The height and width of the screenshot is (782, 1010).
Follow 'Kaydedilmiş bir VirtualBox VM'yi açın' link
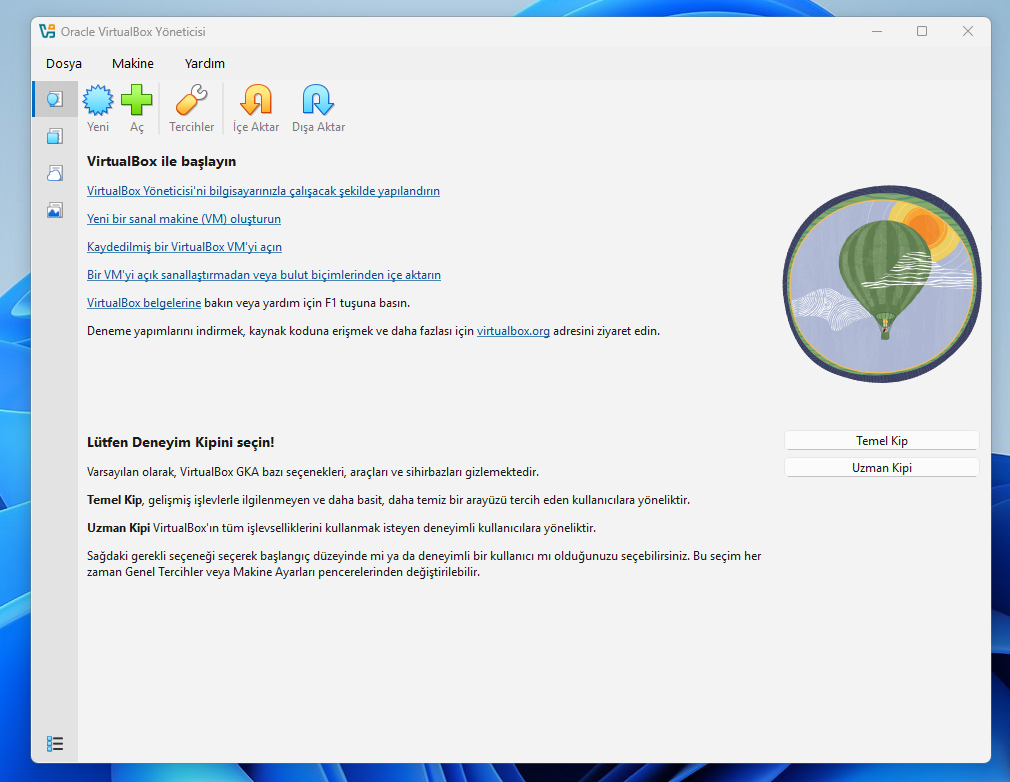184,247
